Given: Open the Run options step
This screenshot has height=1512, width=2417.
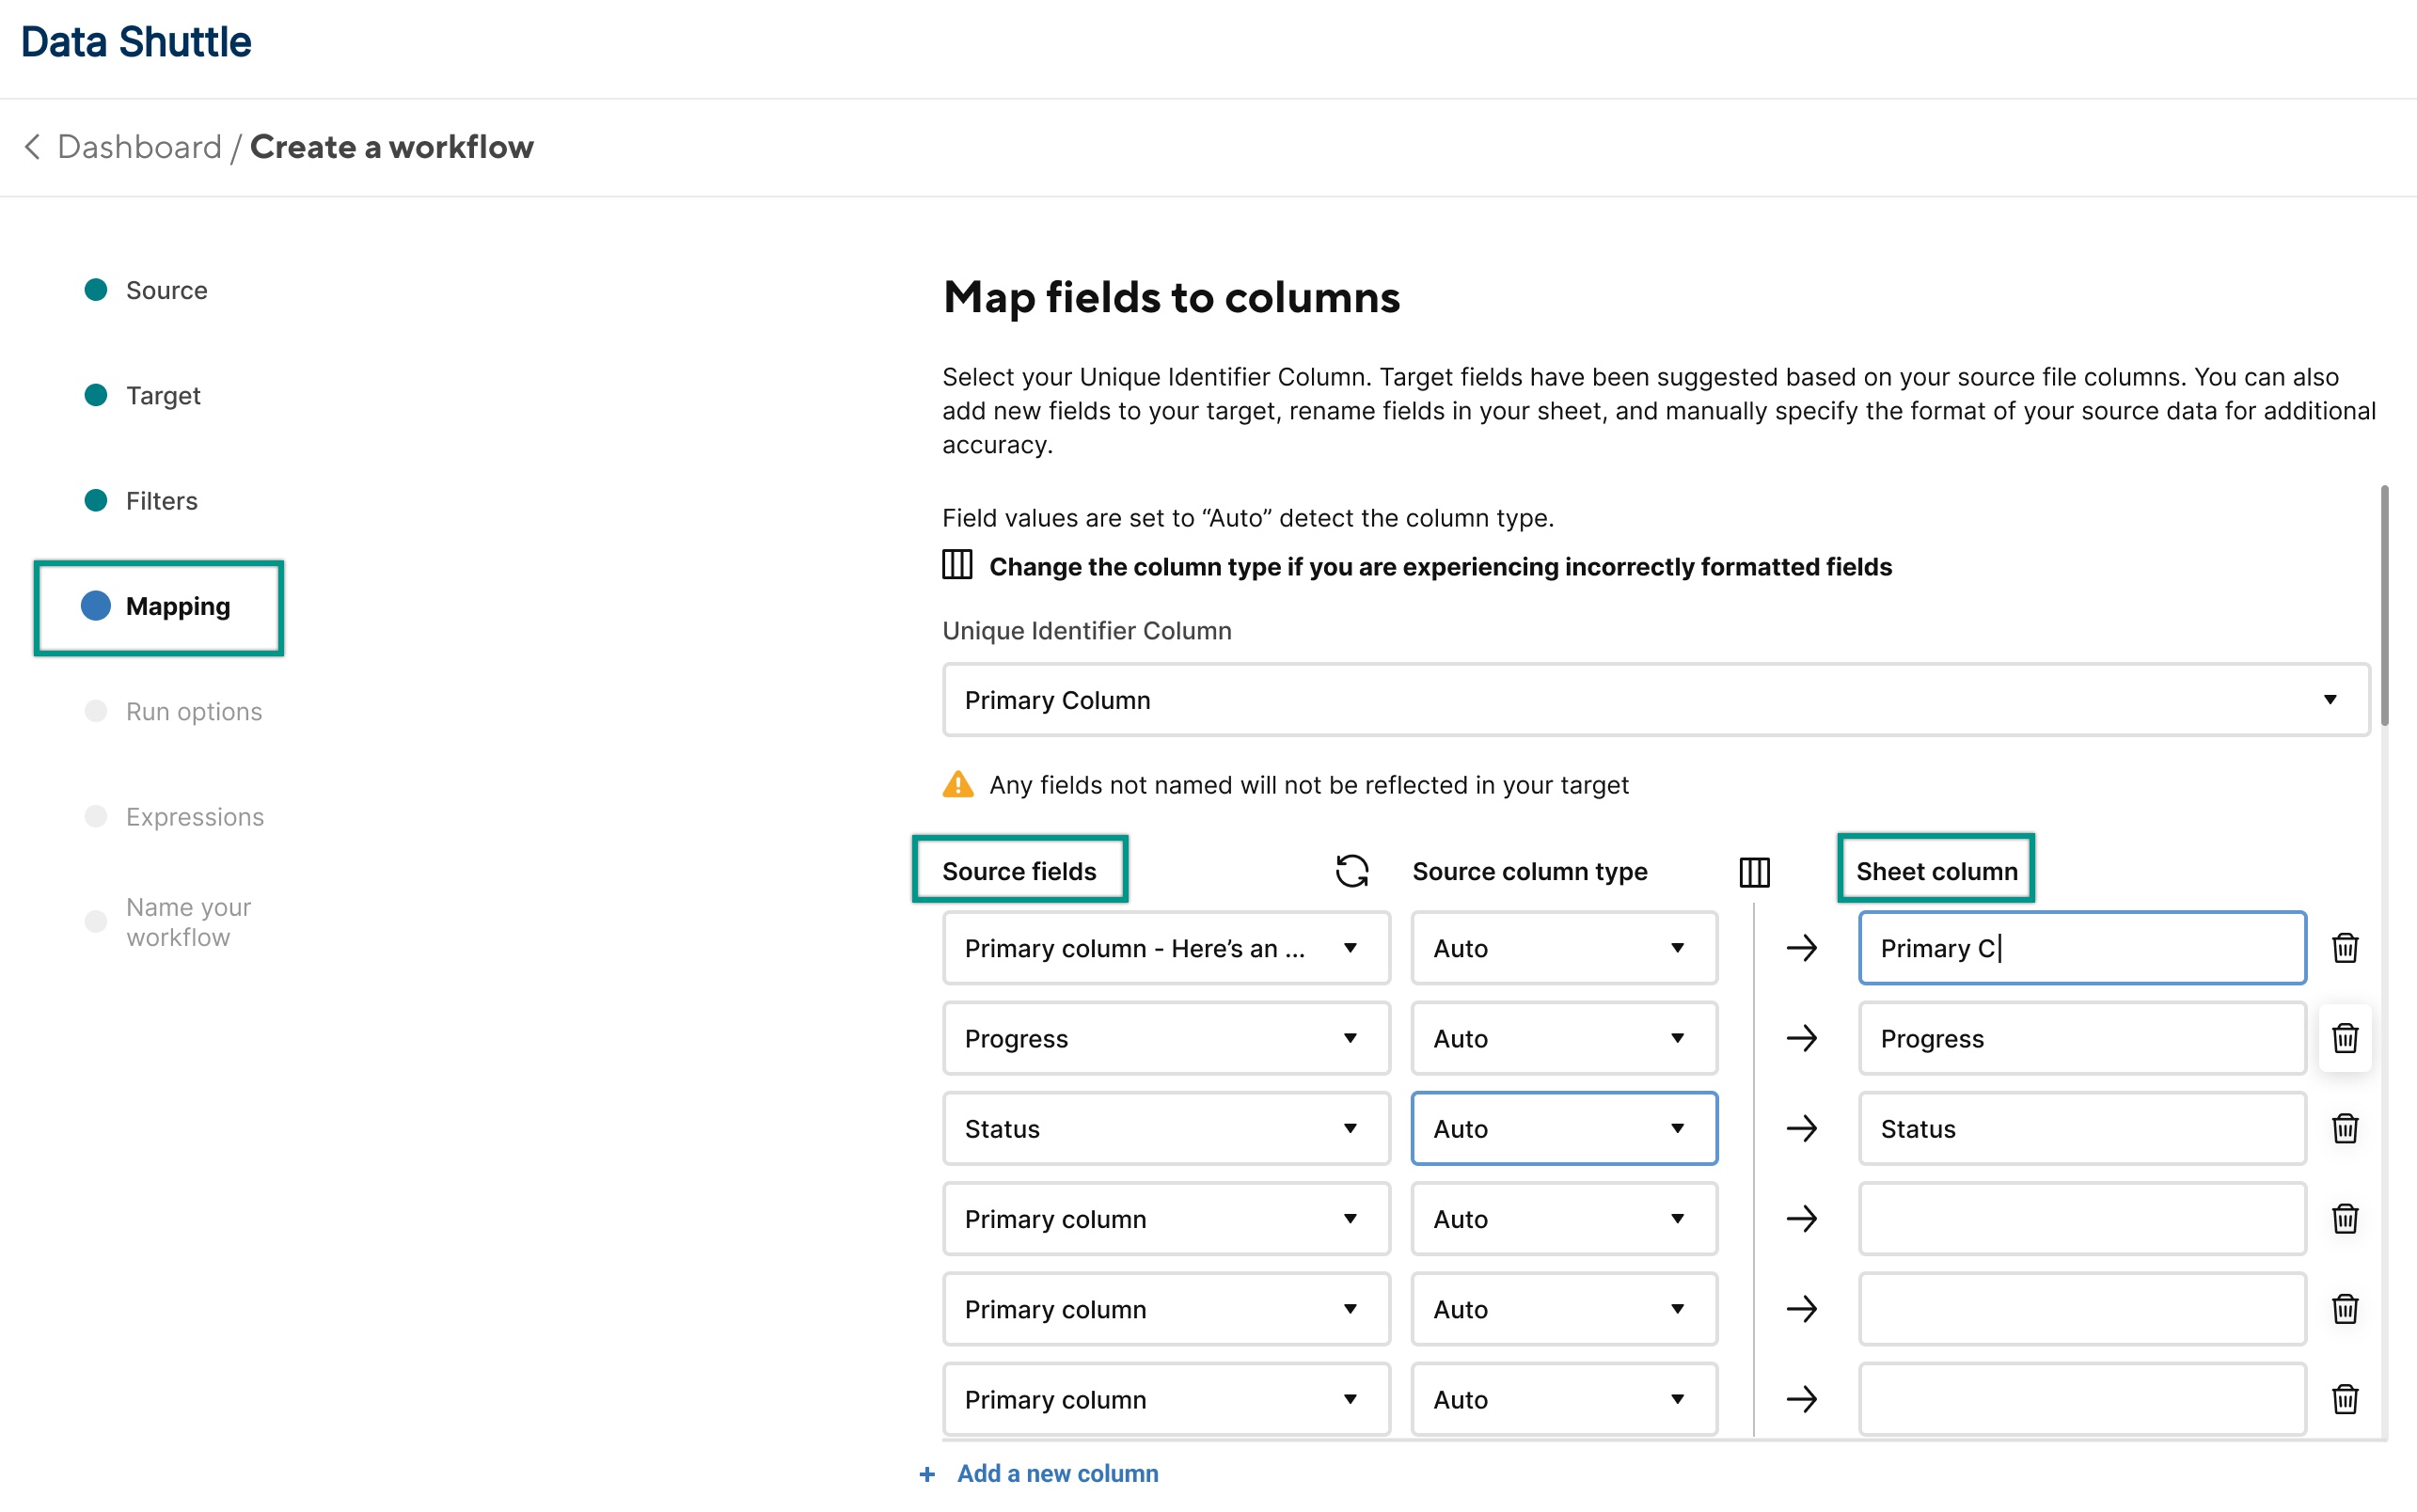Looking at the screenshot, I should click(193, 711).
